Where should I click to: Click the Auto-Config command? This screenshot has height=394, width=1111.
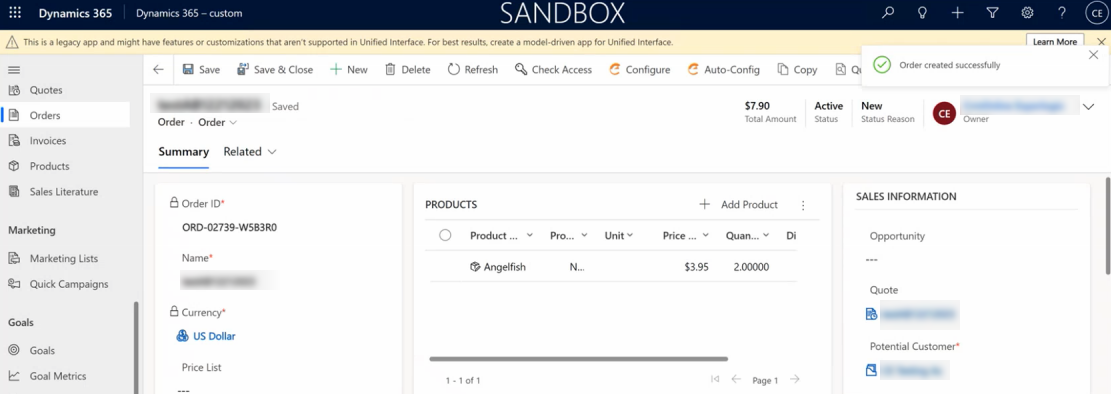point(723,69)
